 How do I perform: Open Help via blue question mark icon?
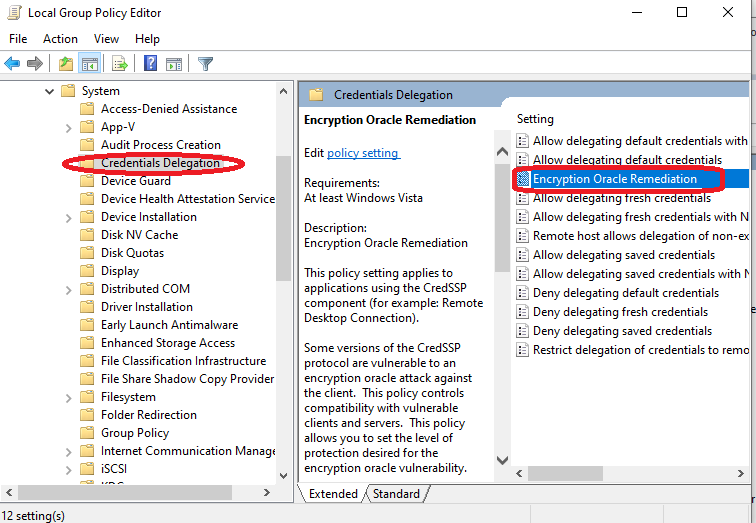tap(150, 64)
